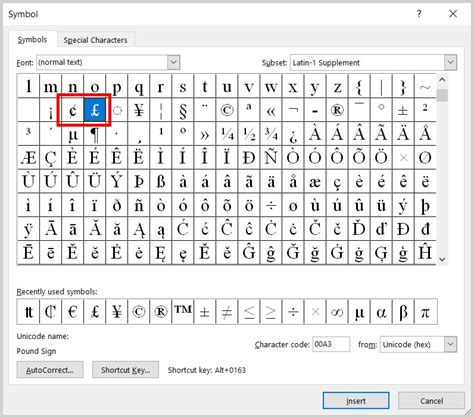Viewport: 474px width, 418px height.
Task: Expand the Subset dropdown
Action: pos(450,62)
